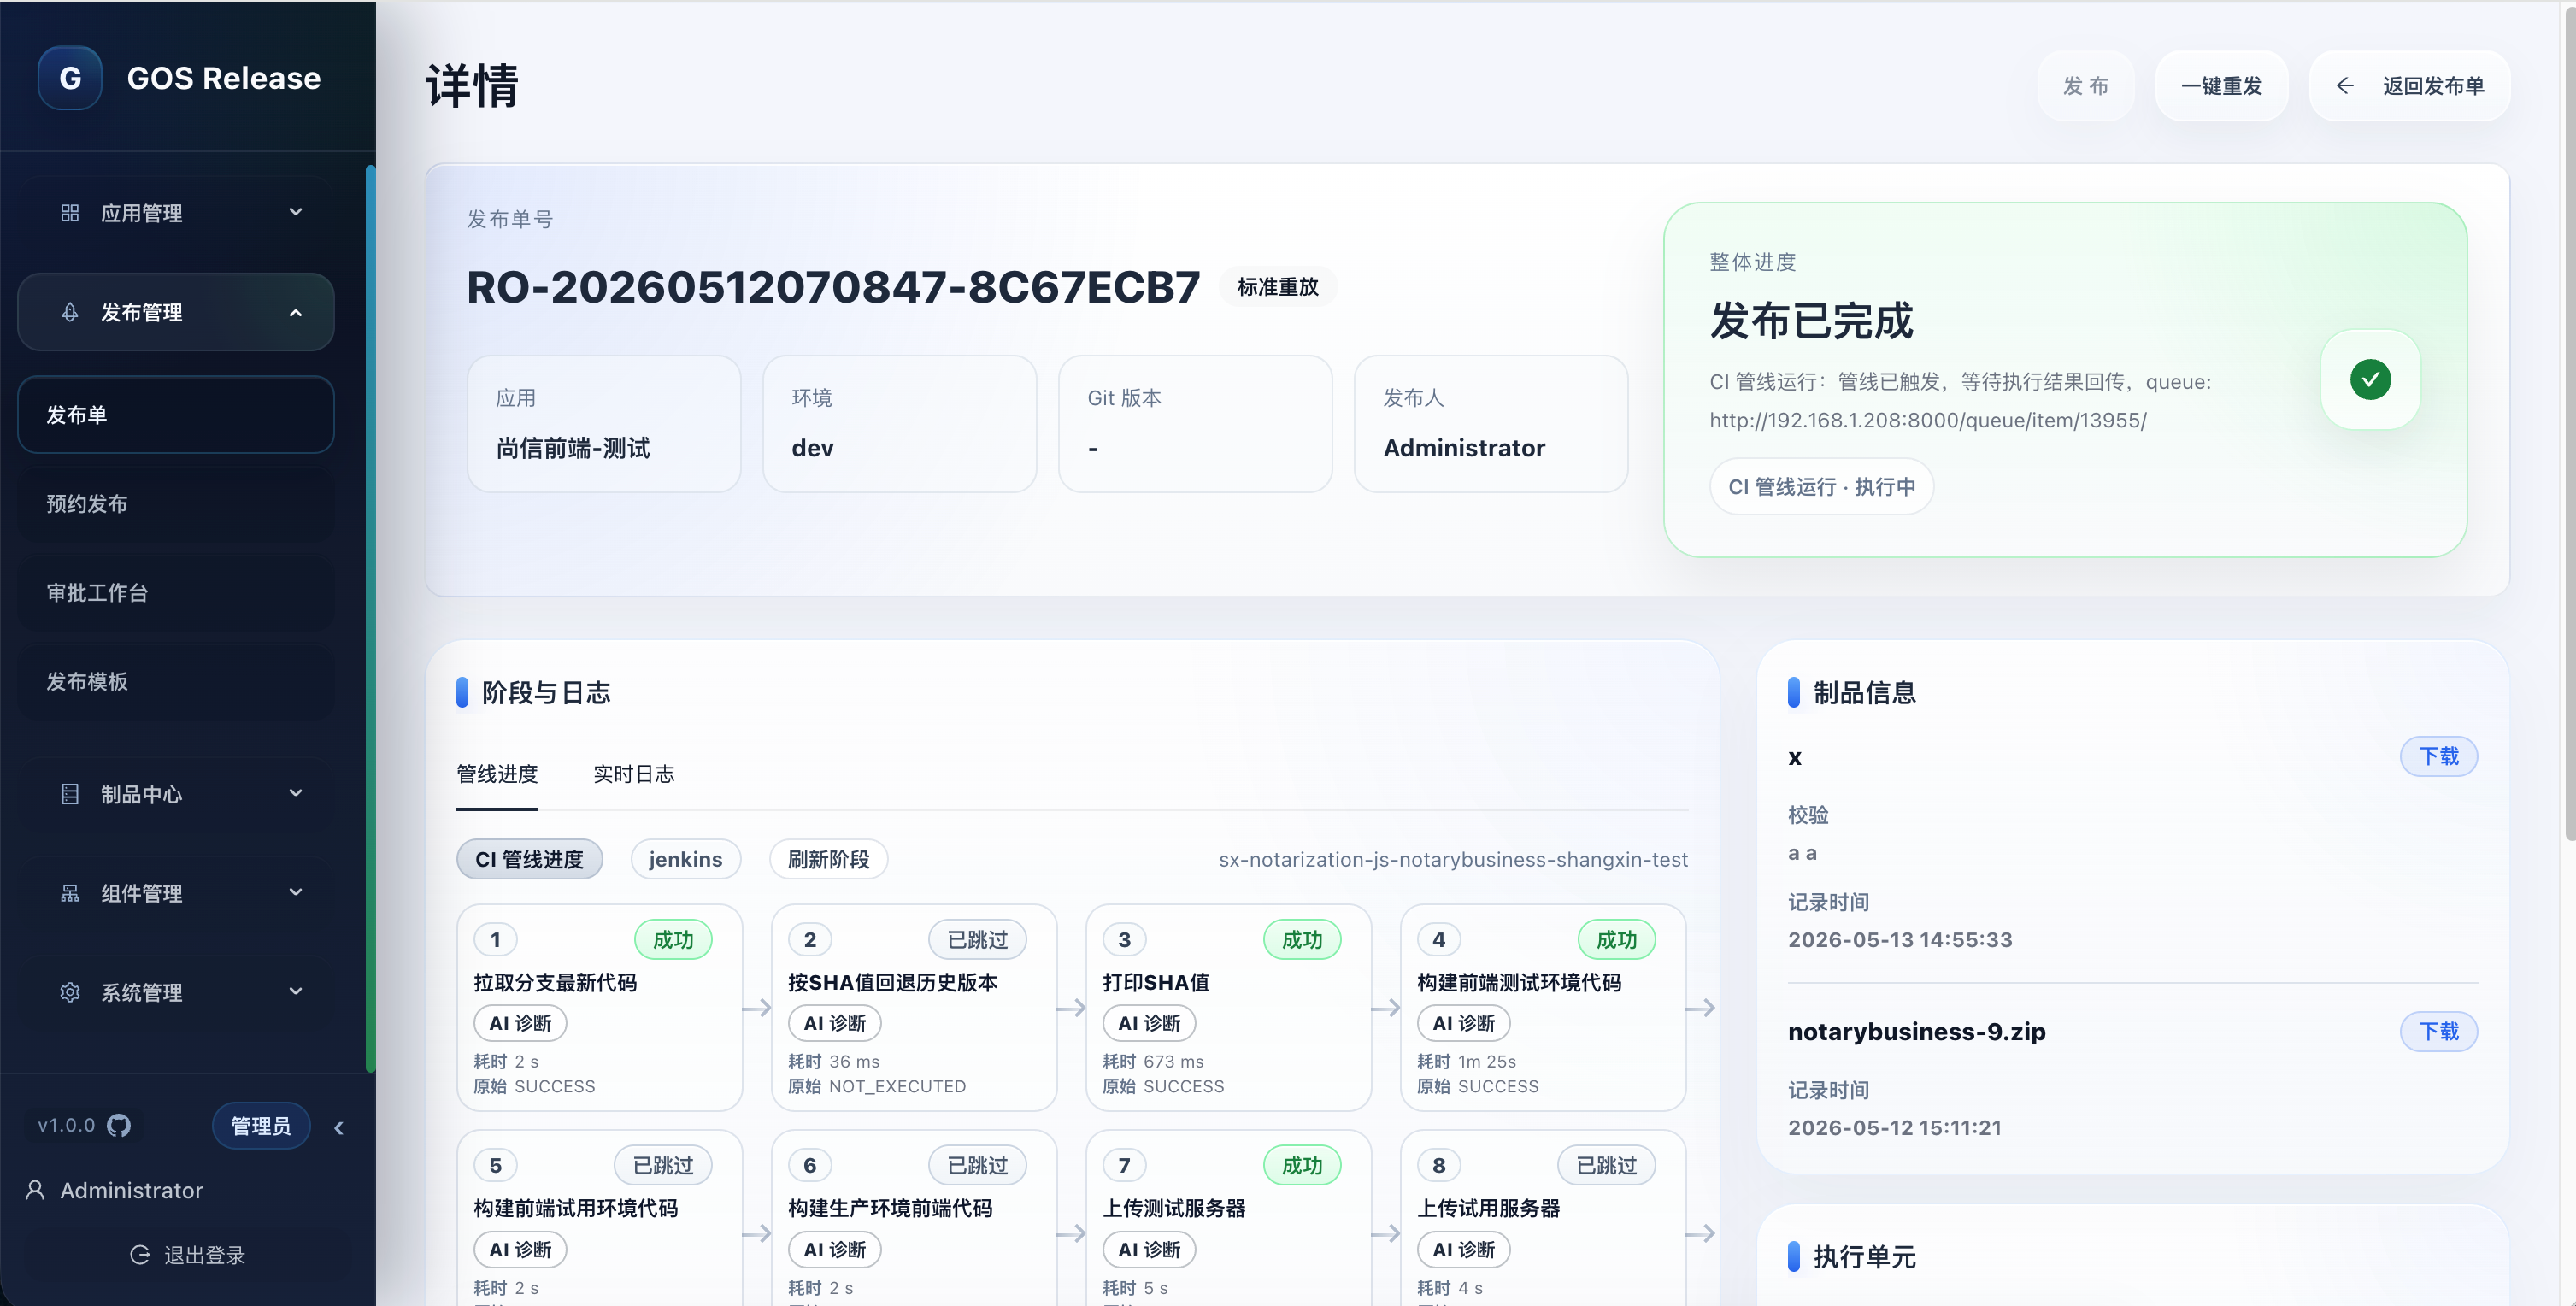Download the artifact named x

(2438, 756)
